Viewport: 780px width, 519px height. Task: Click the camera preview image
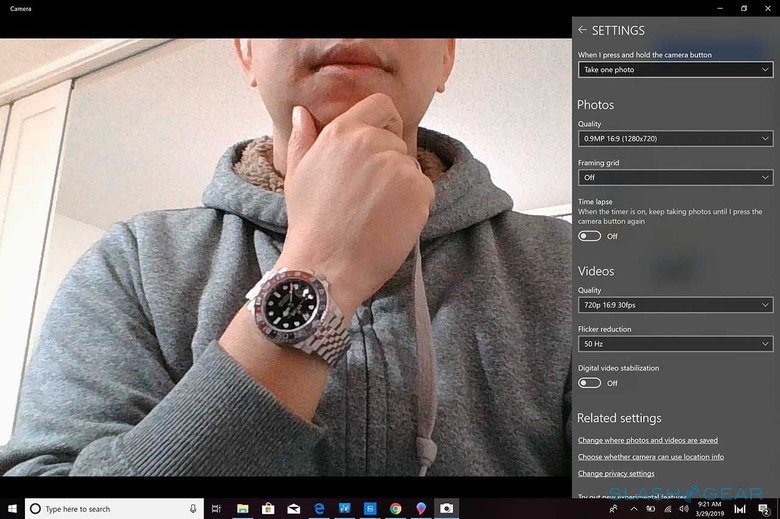tap(286, 257)
